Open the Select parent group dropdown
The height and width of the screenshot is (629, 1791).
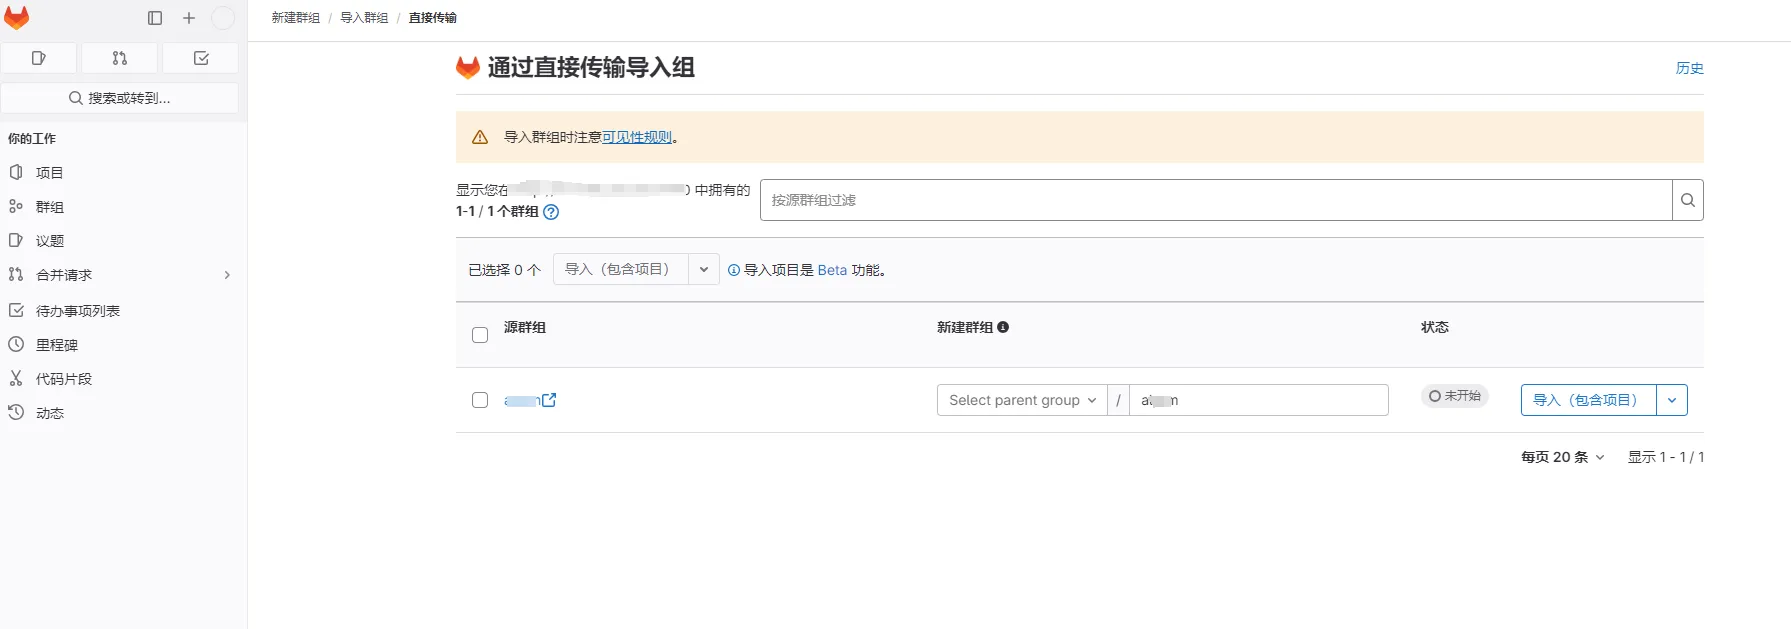coord(1021,400)
